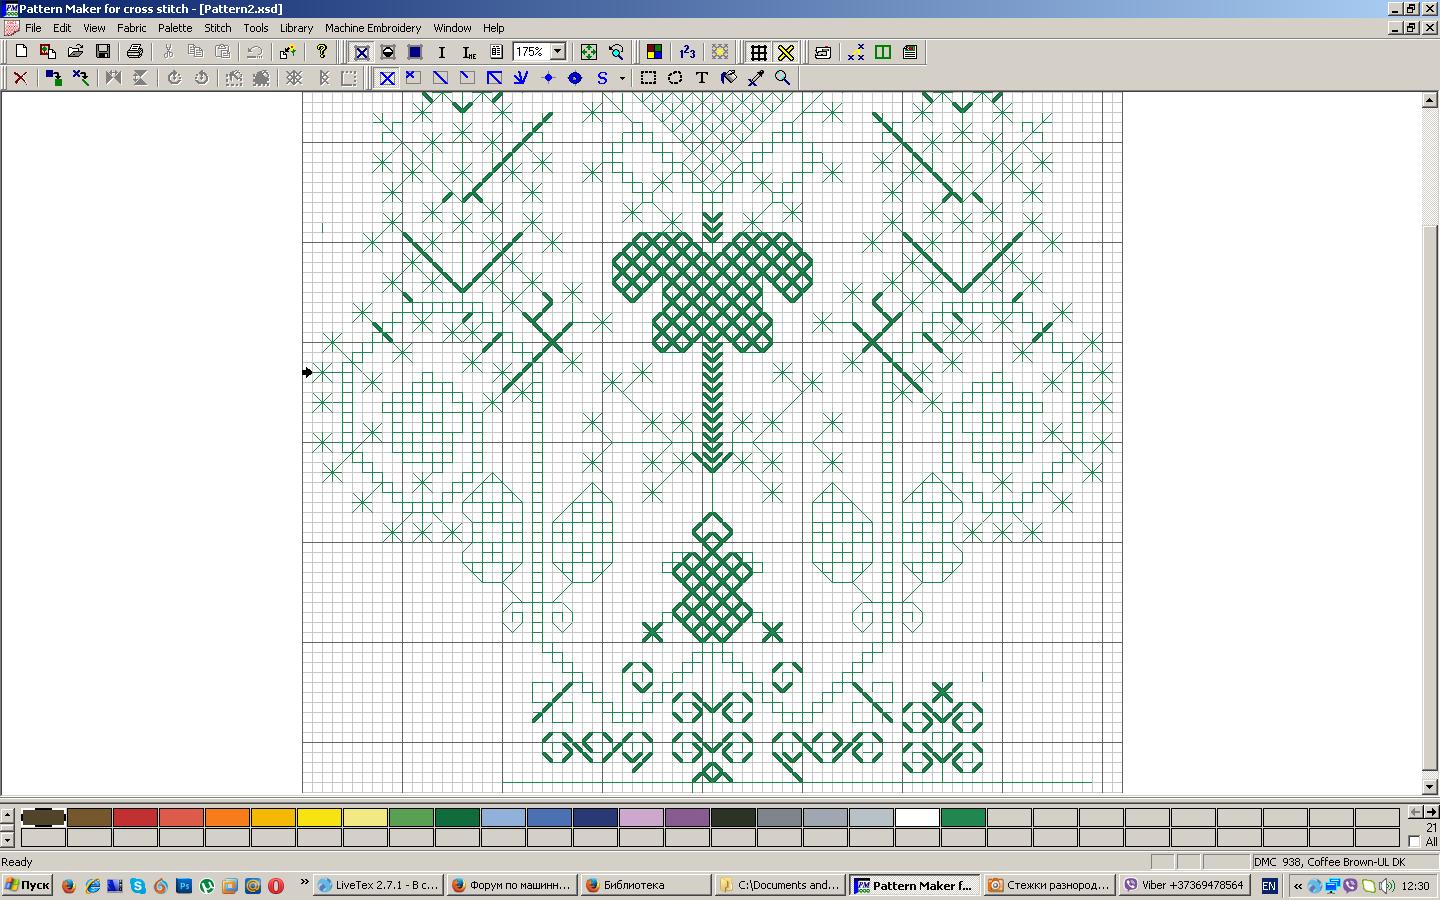
Task: Open the Fabric menu
Action: (x=132, y=28)
